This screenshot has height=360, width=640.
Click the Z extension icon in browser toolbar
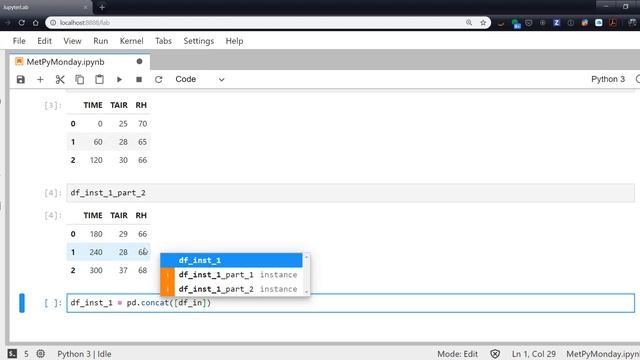click(556, 23)
